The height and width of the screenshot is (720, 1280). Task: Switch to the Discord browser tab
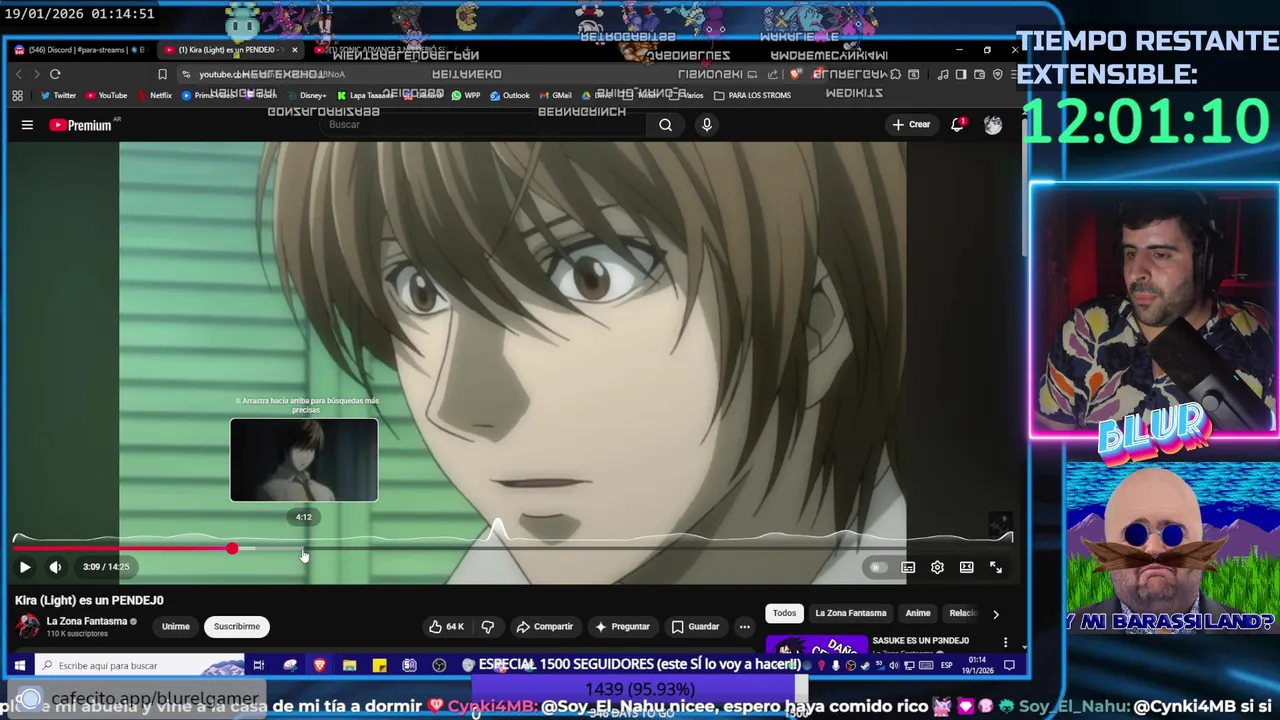[80, 50]
